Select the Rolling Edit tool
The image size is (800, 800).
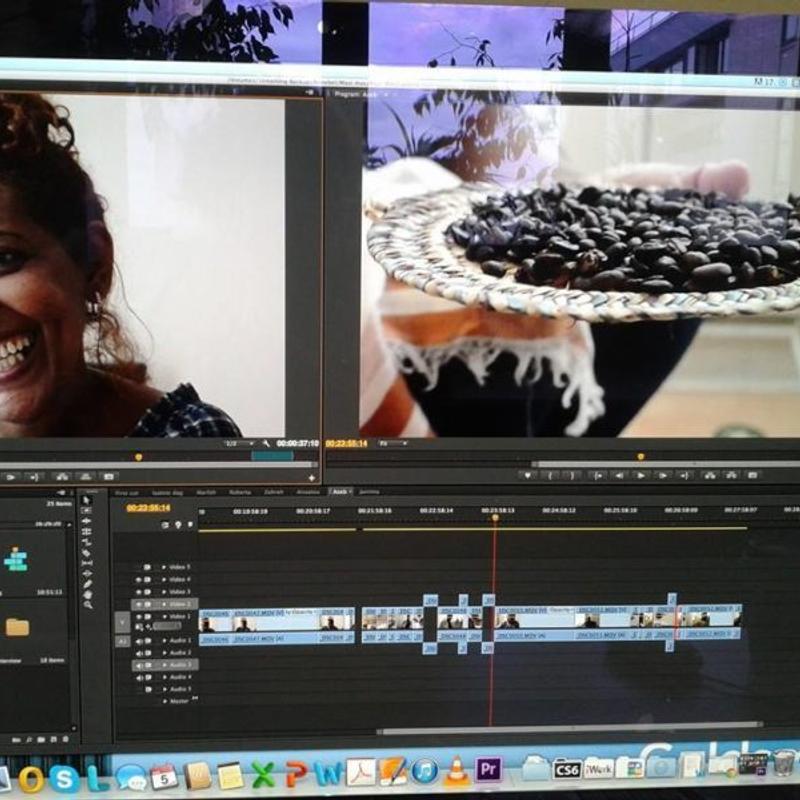click(x=86, y=532)
